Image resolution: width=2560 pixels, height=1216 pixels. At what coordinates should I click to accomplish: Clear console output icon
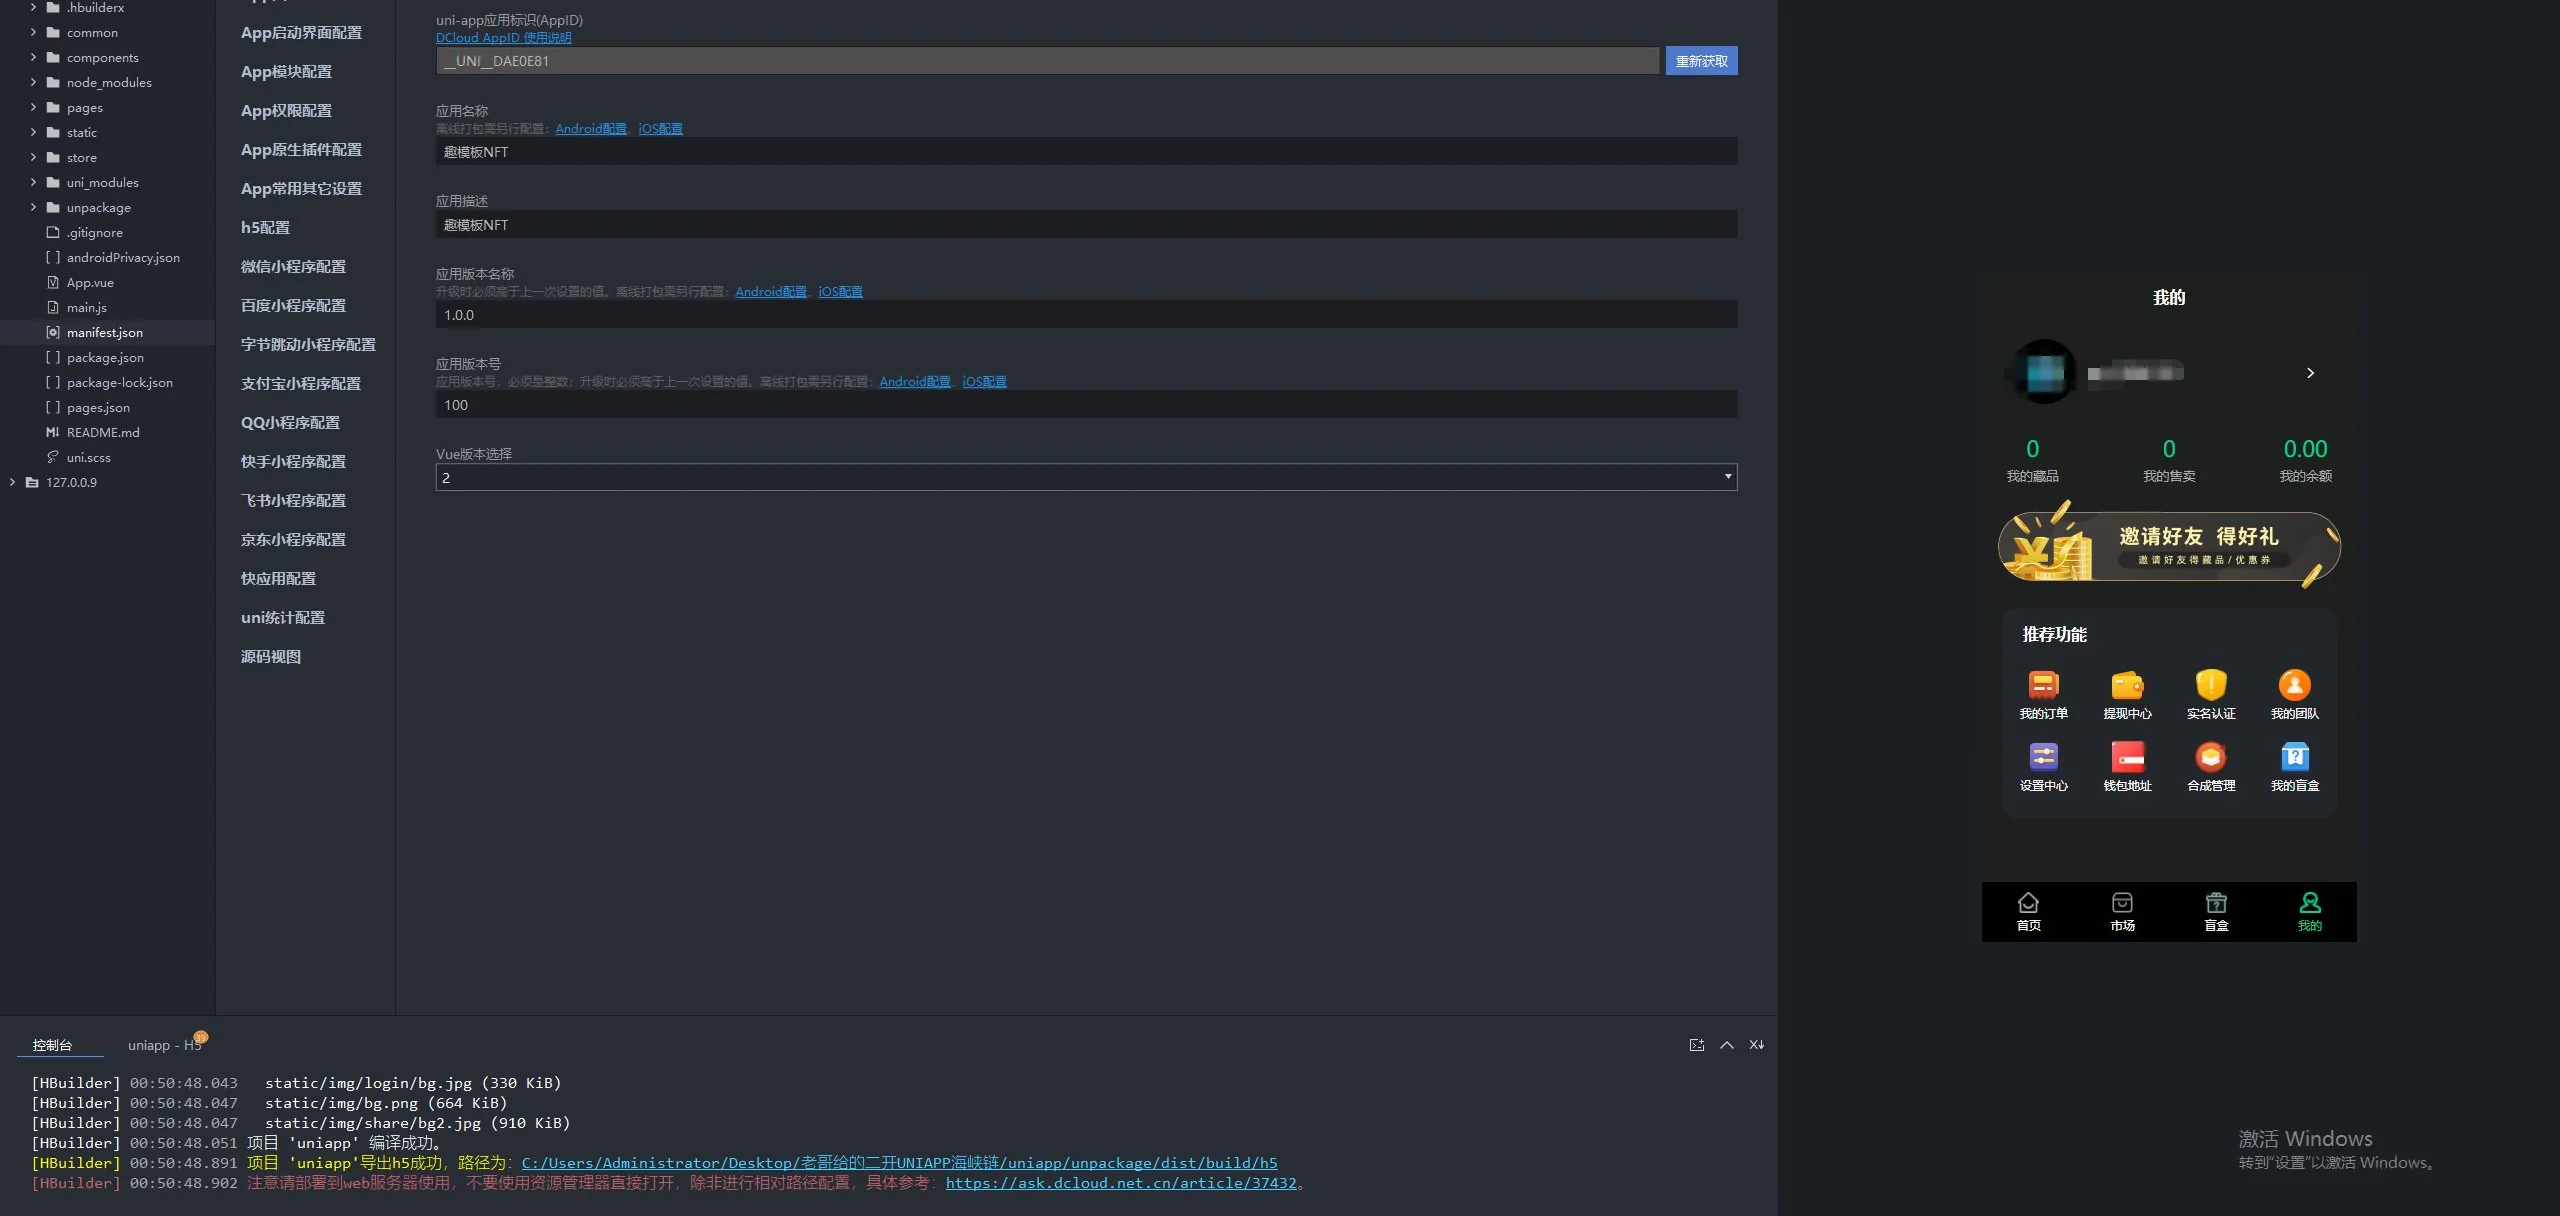point(1756,1045)
